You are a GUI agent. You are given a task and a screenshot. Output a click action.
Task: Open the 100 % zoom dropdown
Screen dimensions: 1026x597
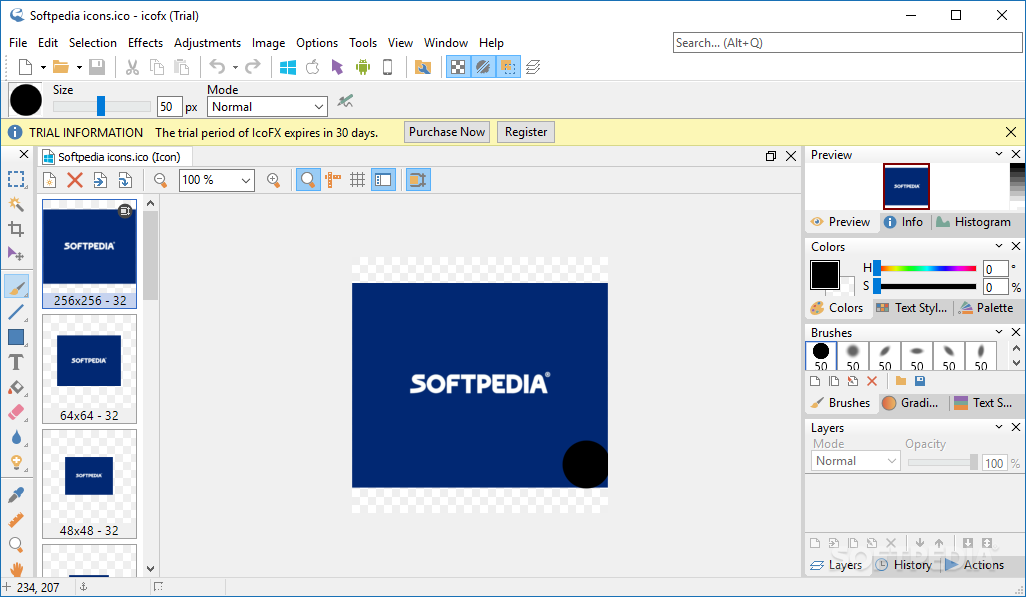(x=217, y=180)
